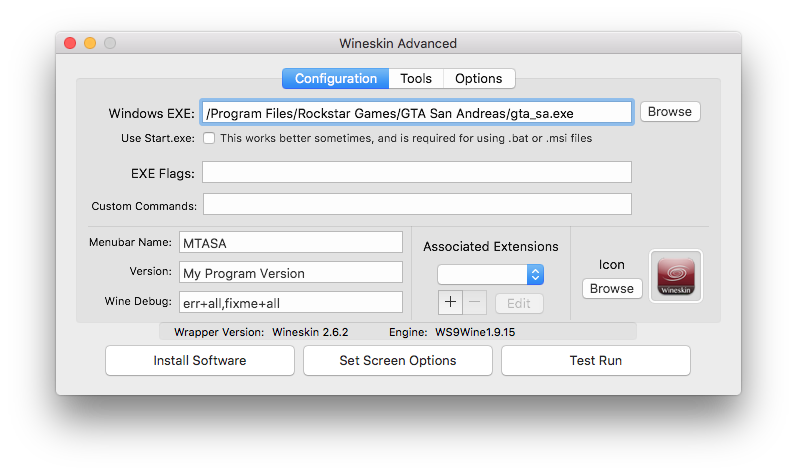
Task: Click the plus button to add extension
Action: (x=450, y=303)
